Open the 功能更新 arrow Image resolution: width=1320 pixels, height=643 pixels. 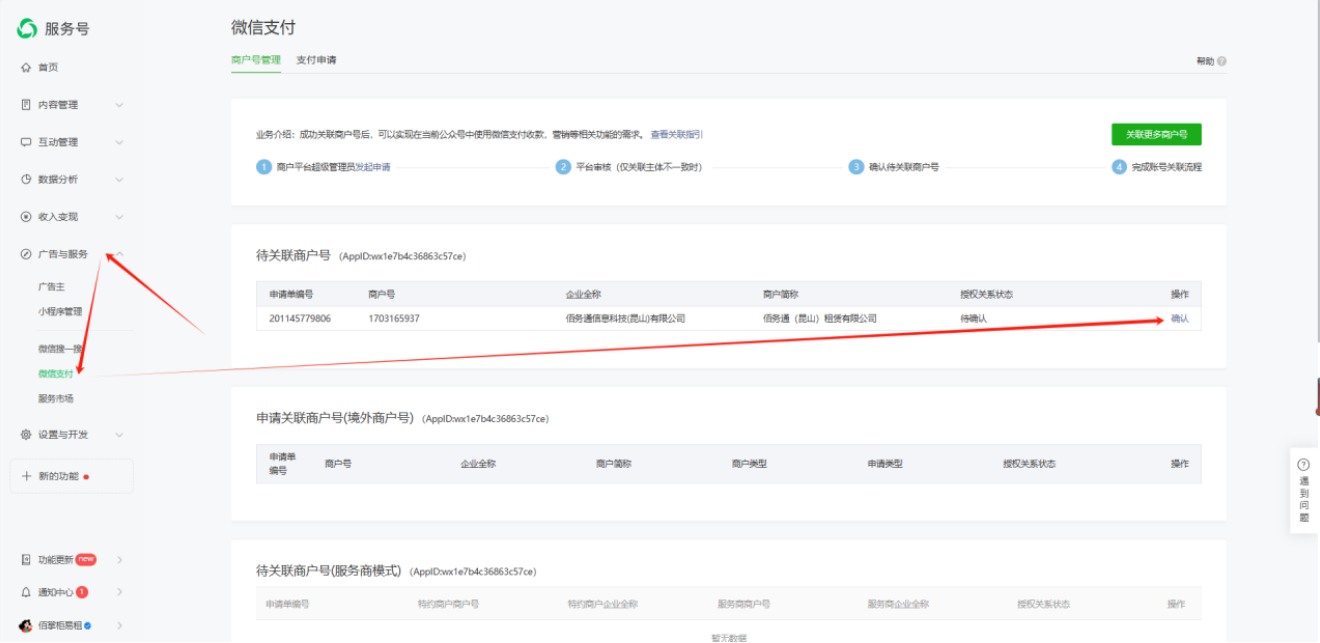119,560
